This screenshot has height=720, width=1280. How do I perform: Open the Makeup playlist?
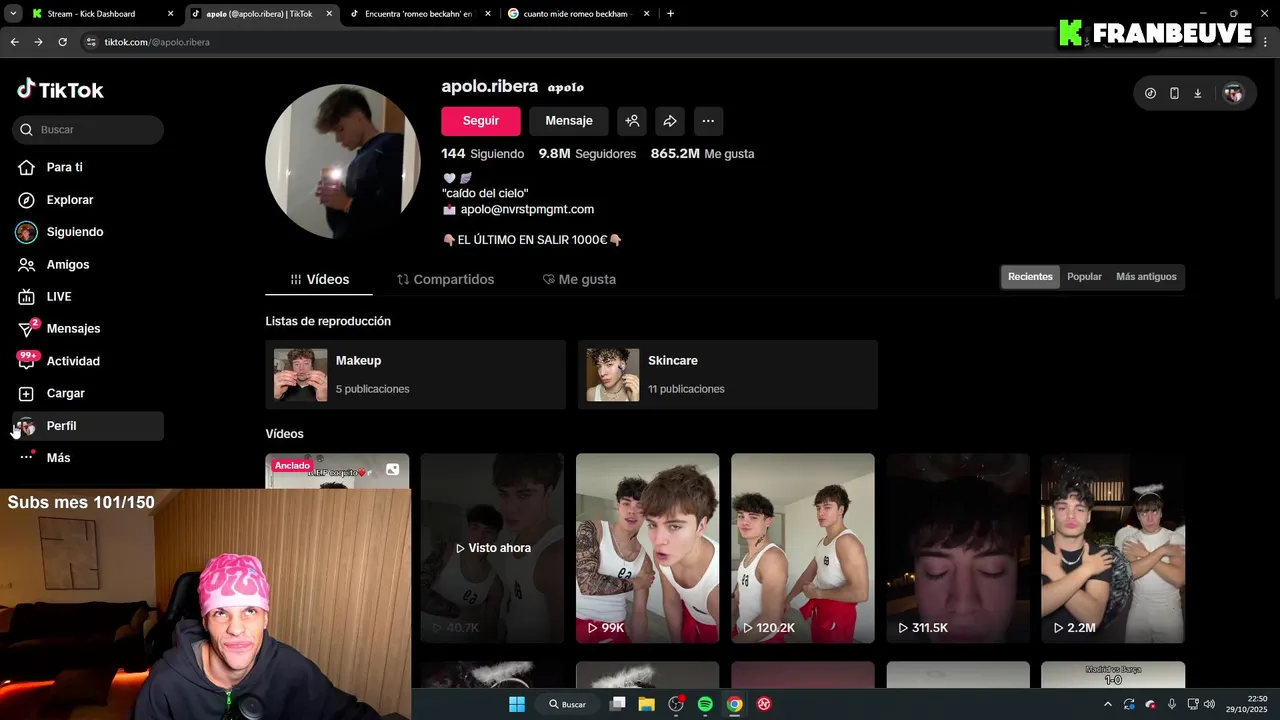pyautogui.click(x=415, y=375)
